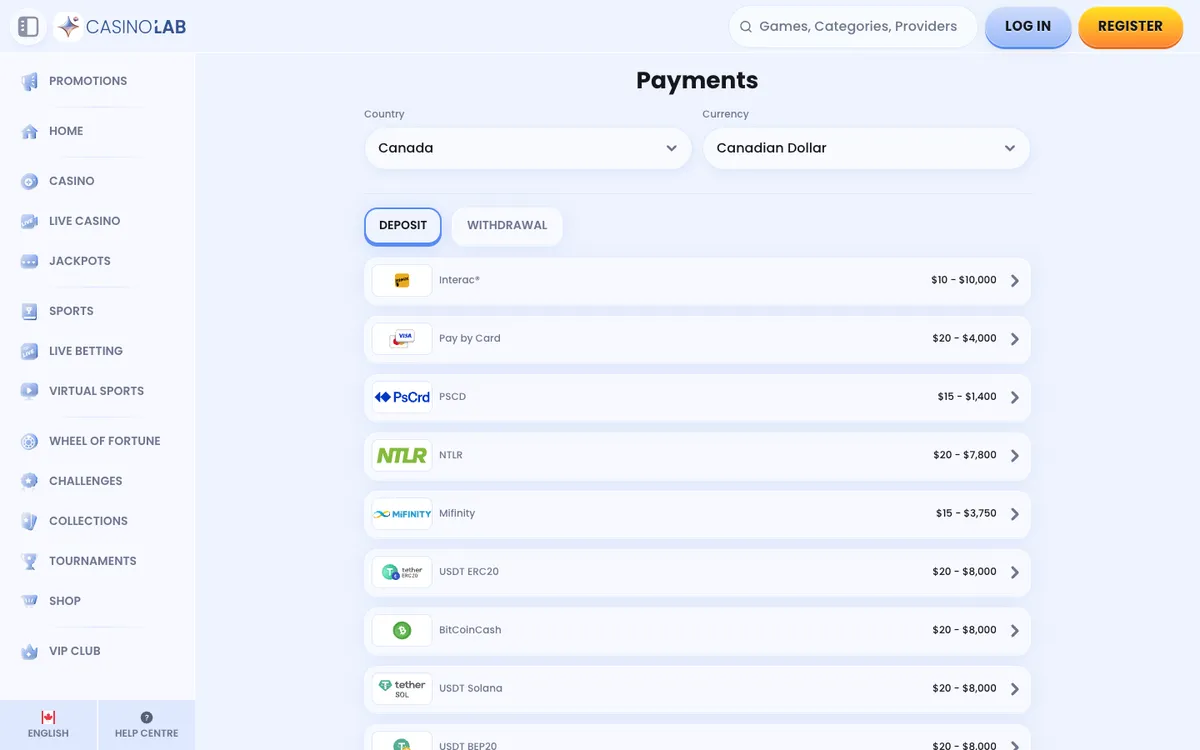Image resolution: width=1200 pixels, height=750 pixels.
Task: Open the CasinoLab logo home link
Action: [121, 27]
